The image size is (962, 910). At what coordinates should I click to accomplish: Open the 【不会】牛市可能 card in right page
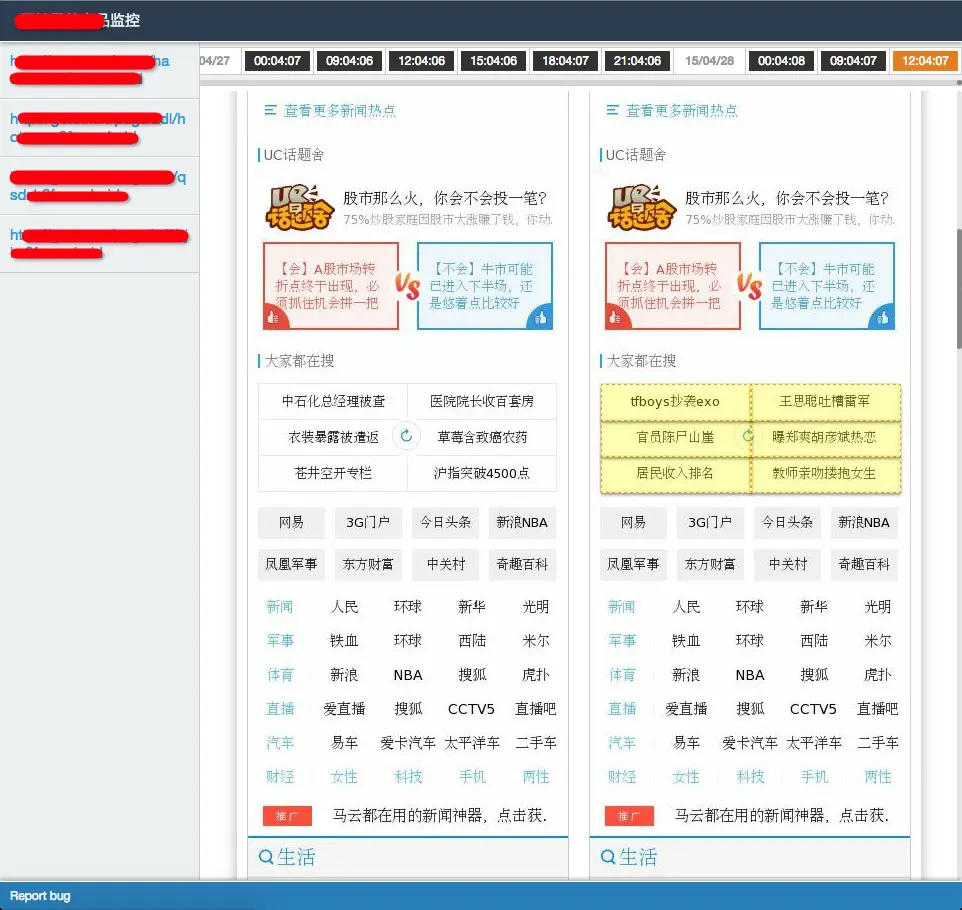[x=826, y=286]
